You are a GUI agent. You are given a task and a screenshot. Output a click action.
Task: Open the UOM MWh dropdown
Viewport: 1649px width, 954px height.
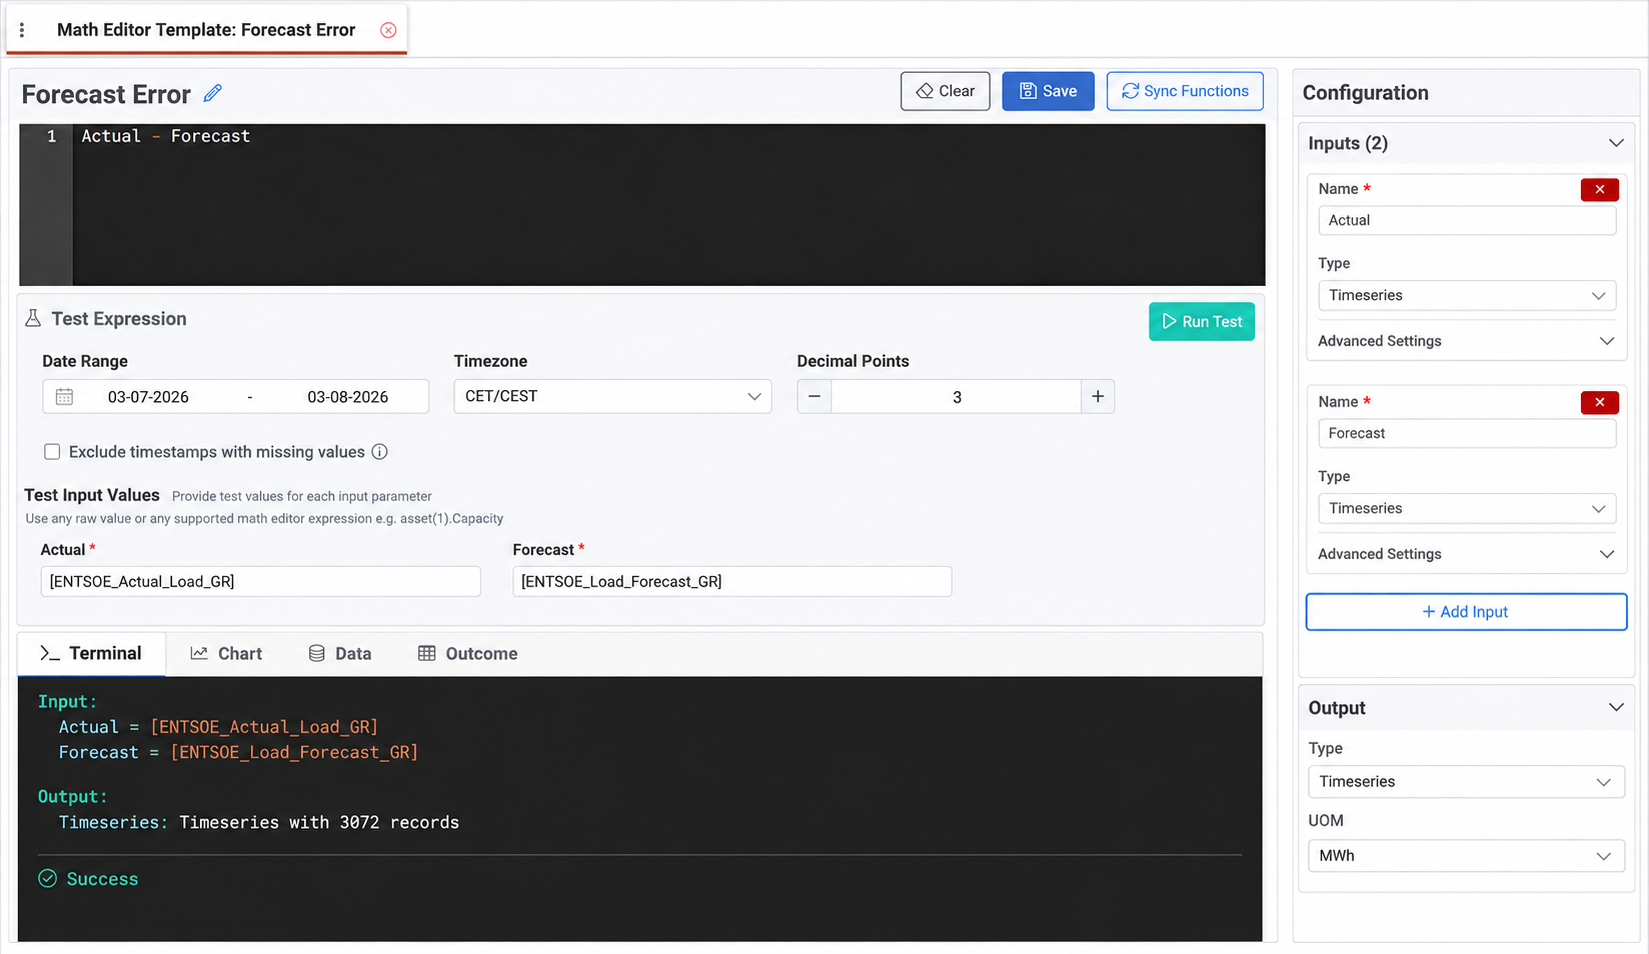pos(1466,855)
